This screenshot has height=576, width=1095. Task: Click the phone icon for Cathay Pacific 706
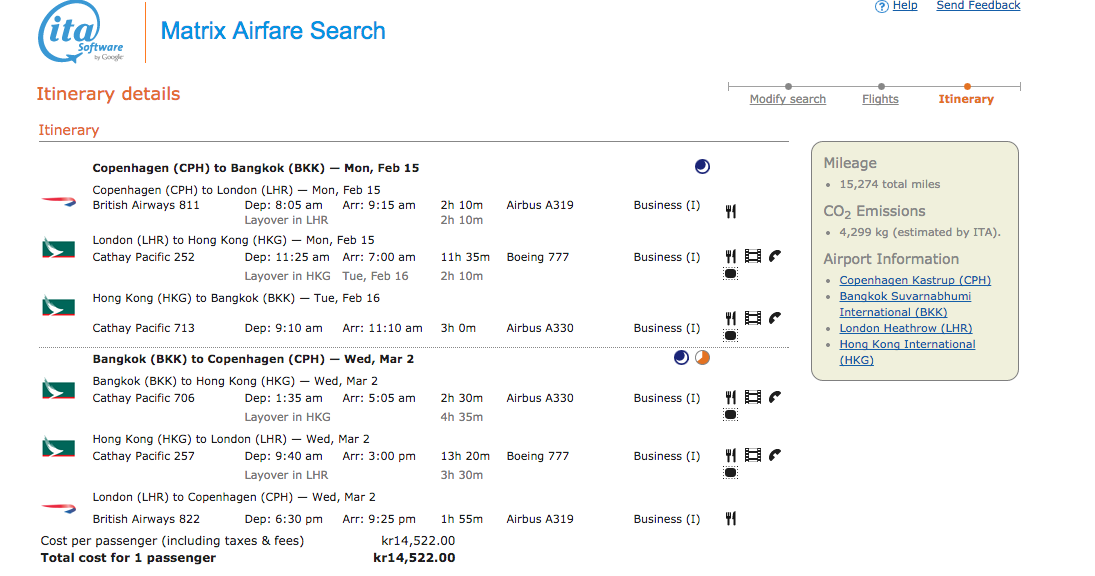(775, 397)
